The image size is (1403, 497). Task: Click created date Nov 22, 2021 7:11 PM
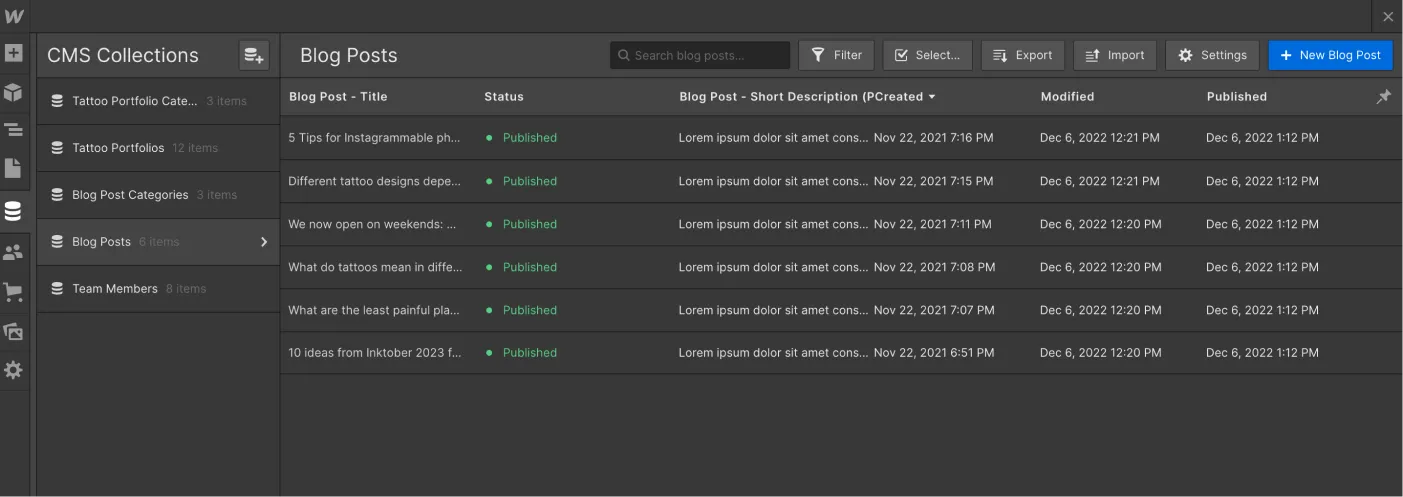[x=933, y=224]
